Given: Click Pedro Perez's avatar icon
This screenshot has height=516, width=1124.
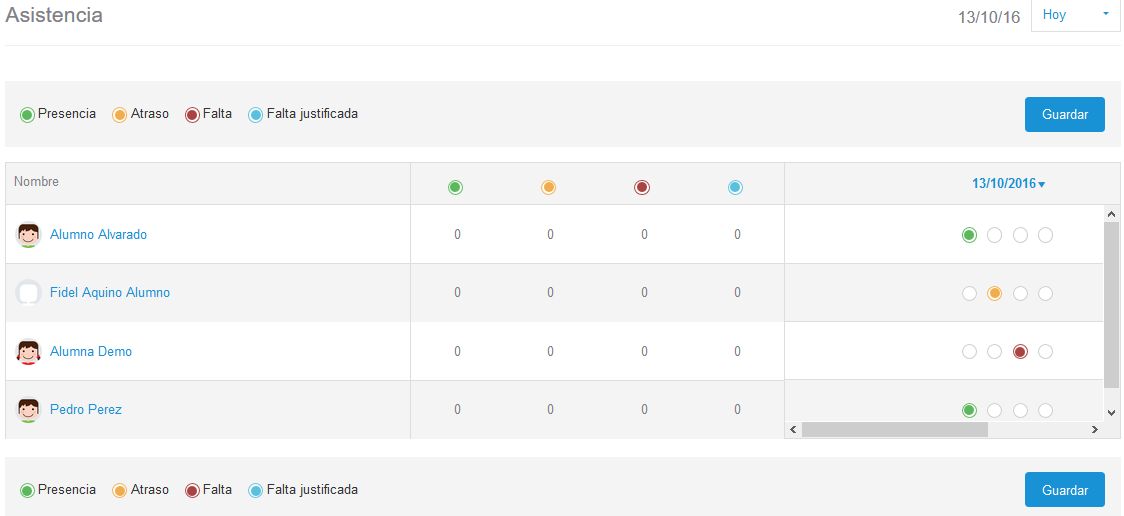Looking at the screenshot, I should pyautogui.click(x=28, y=410).
